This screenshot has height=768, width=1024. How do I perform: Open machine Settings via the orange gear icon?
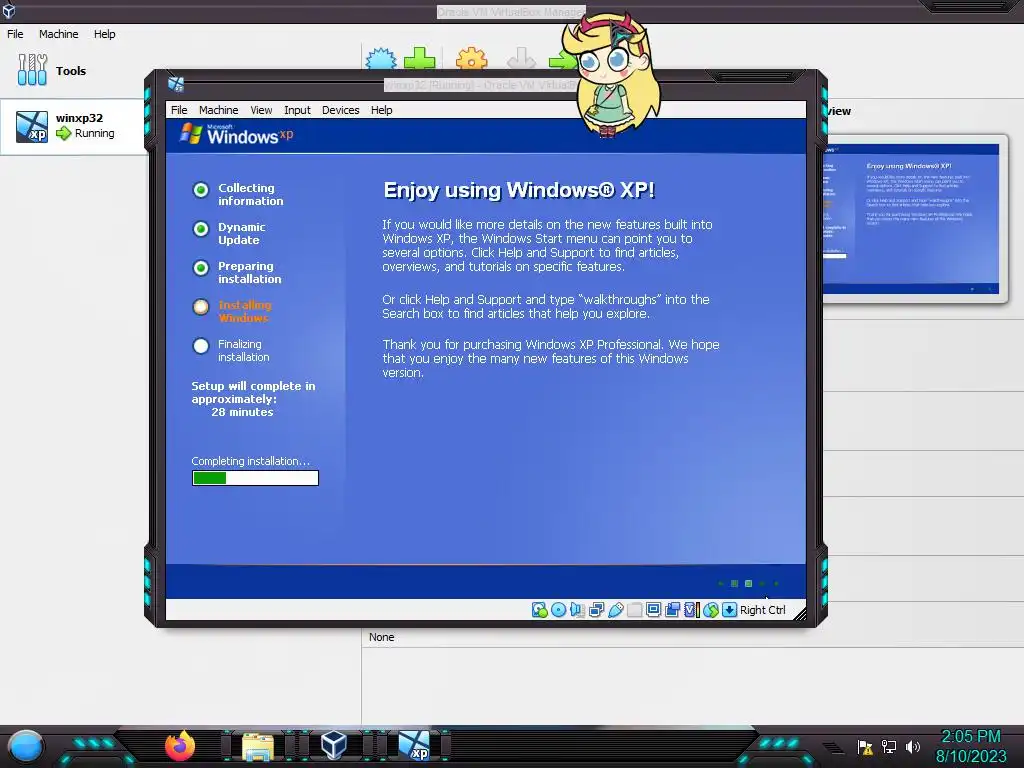point(472,59)
